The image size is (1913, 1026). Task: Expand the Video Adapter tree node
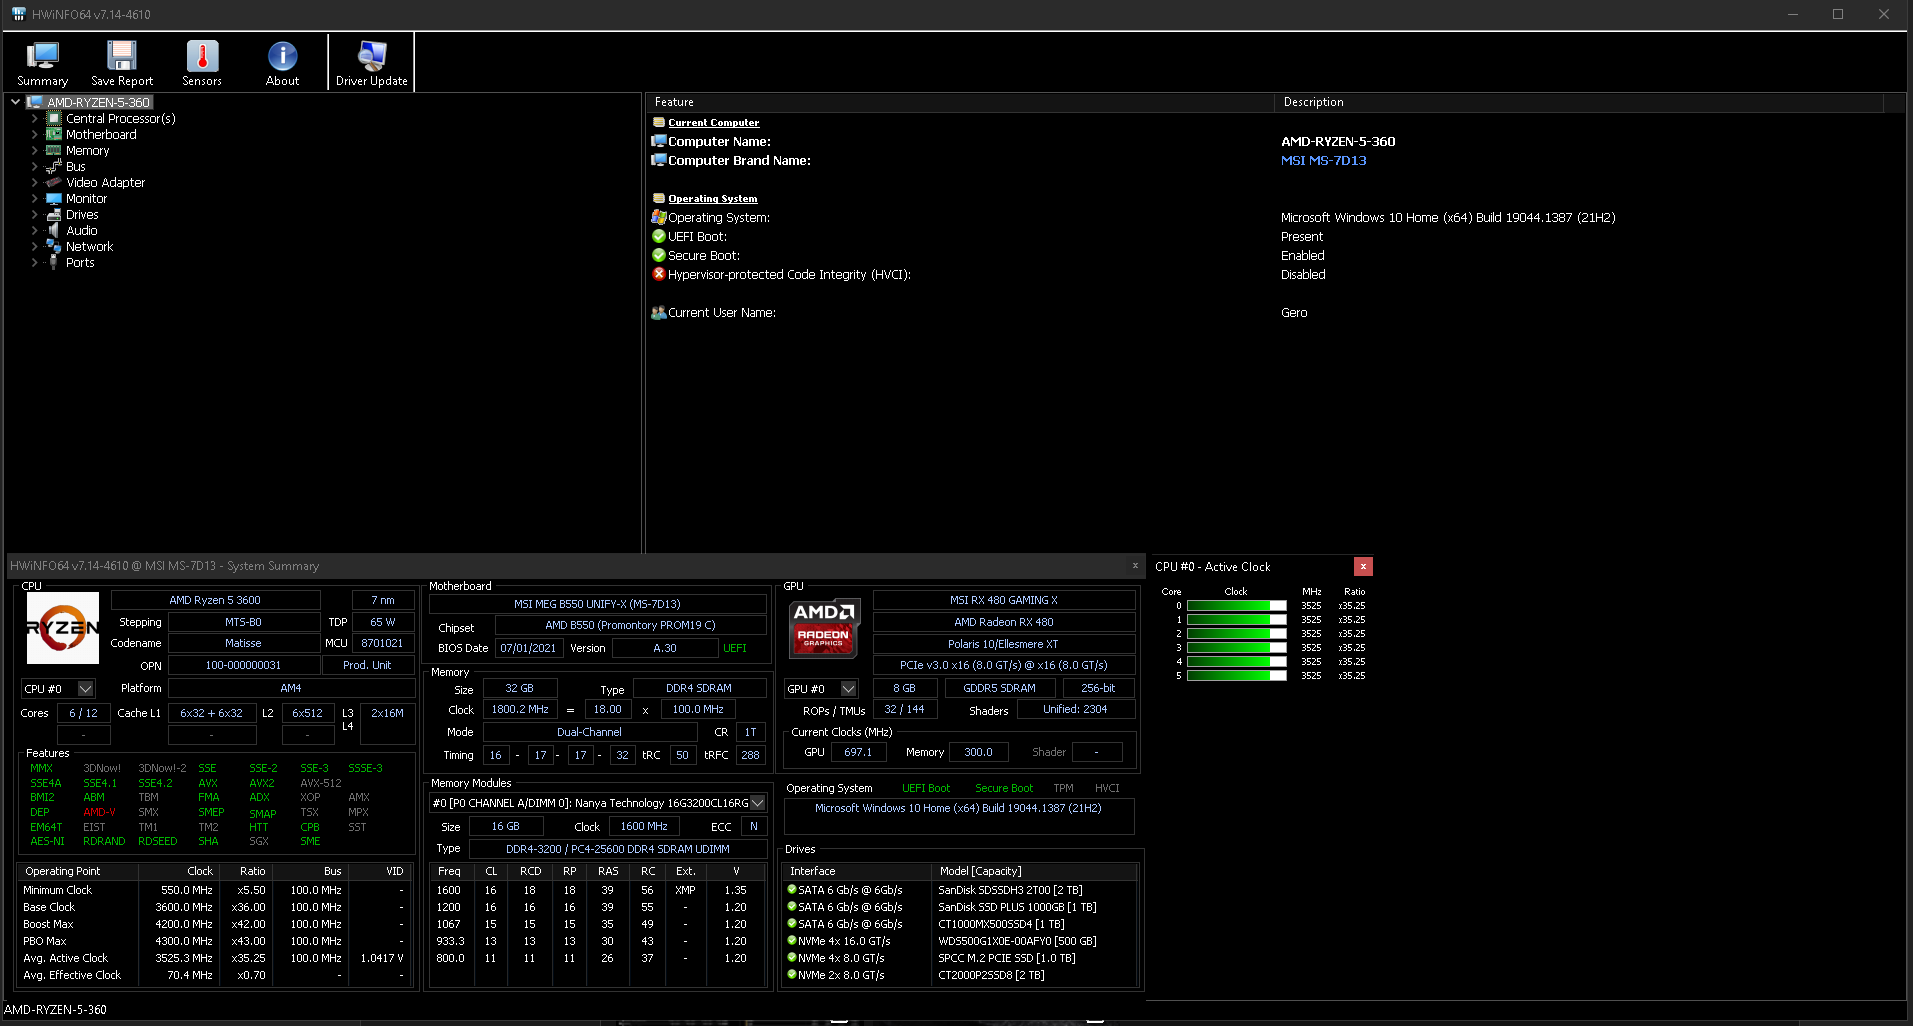pos(35,182)
